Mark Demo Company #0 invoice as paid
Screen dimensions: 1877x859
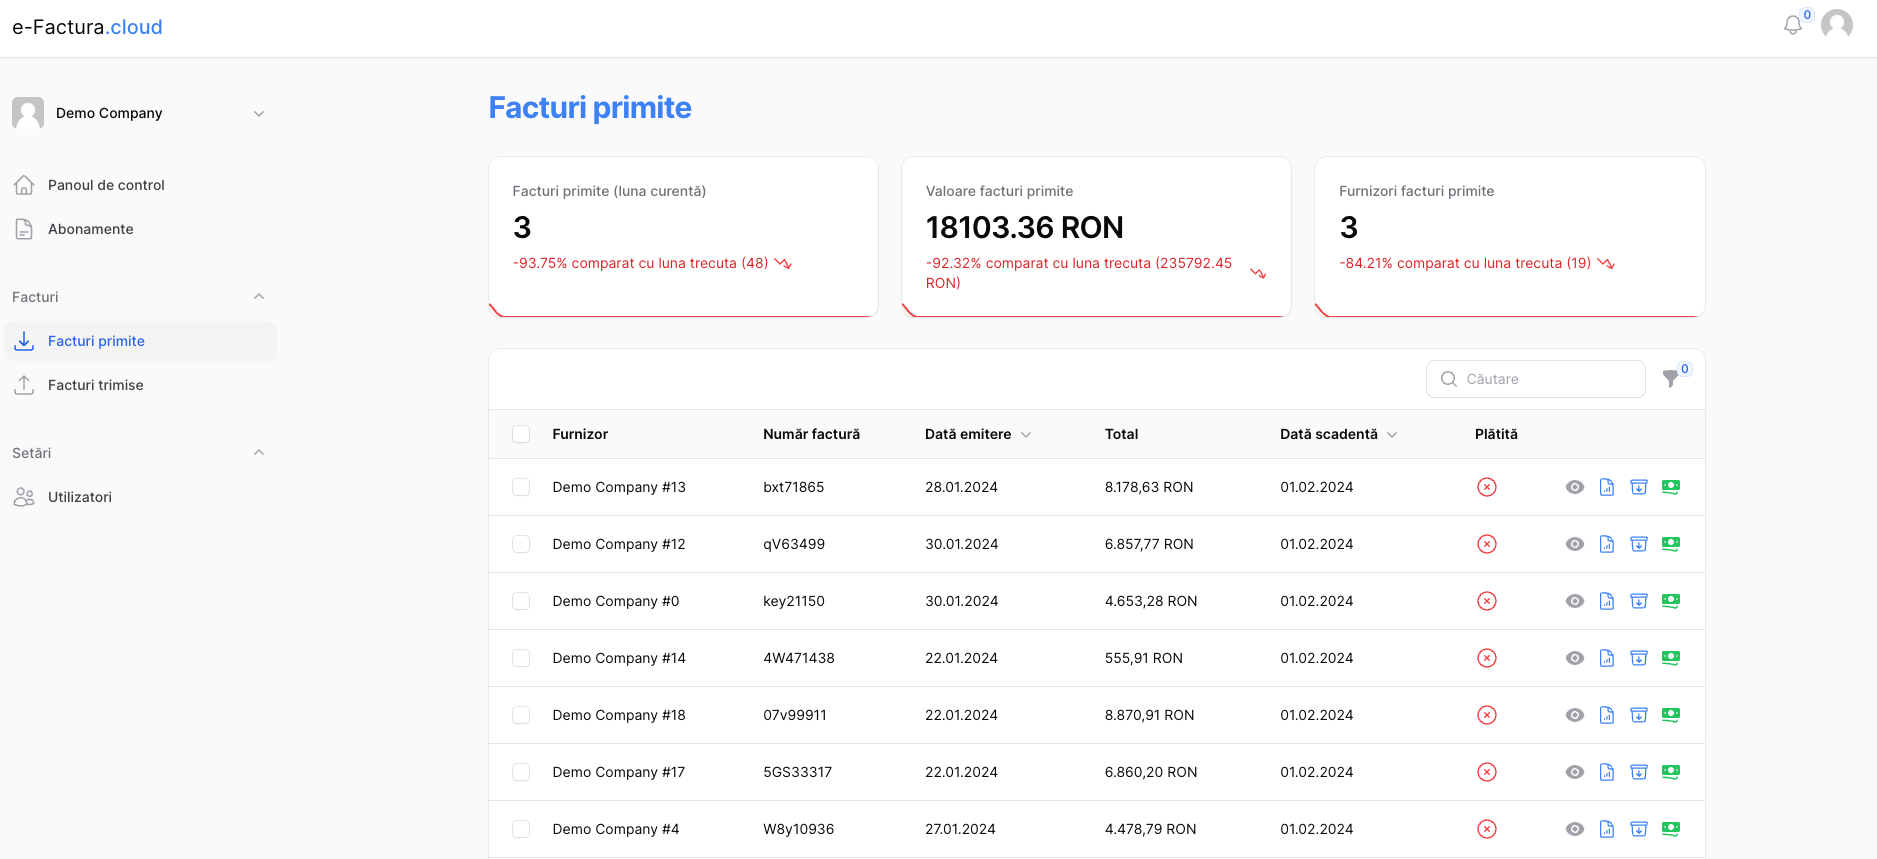[x=1671, y=601]
